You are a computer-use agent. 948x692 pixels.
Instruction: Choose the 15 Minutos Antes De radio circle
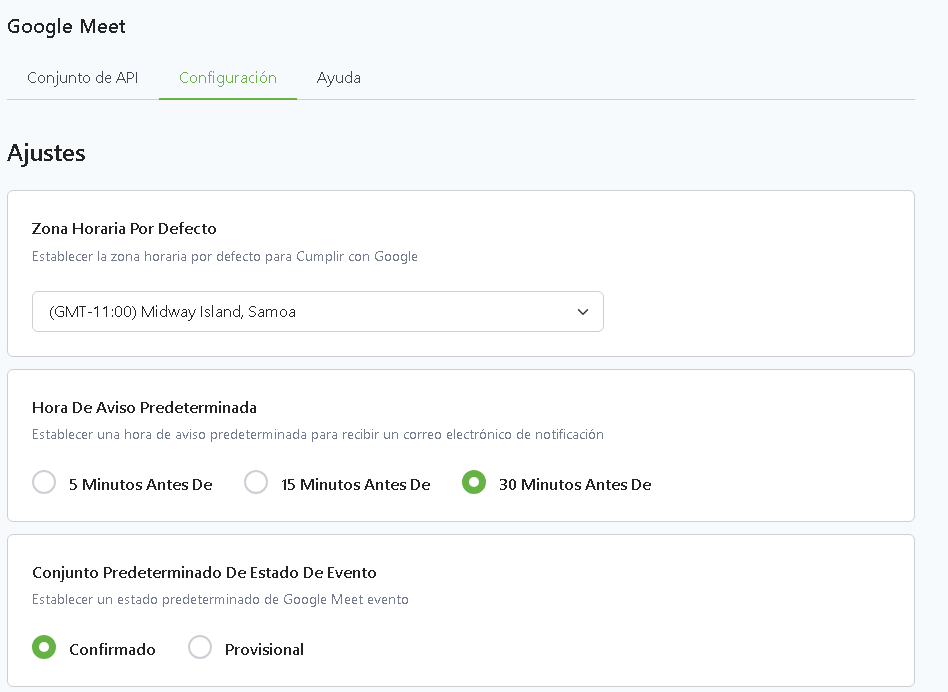(x=256, y=483)
